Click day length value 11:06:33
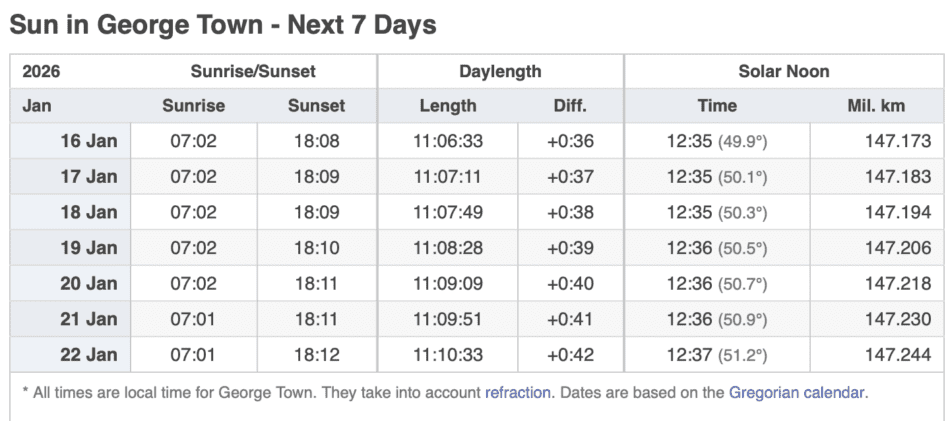This screenshot has width=950, height=421. [447, 141]
